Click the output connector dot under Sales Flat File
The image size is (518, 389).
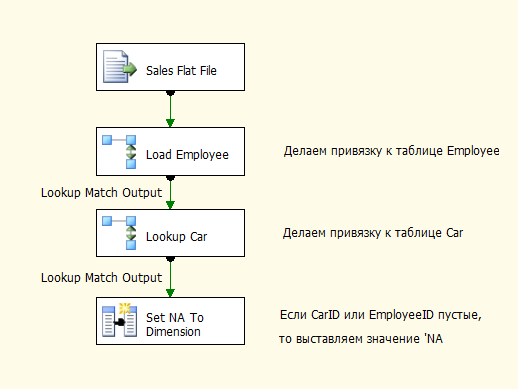[170, 93]
